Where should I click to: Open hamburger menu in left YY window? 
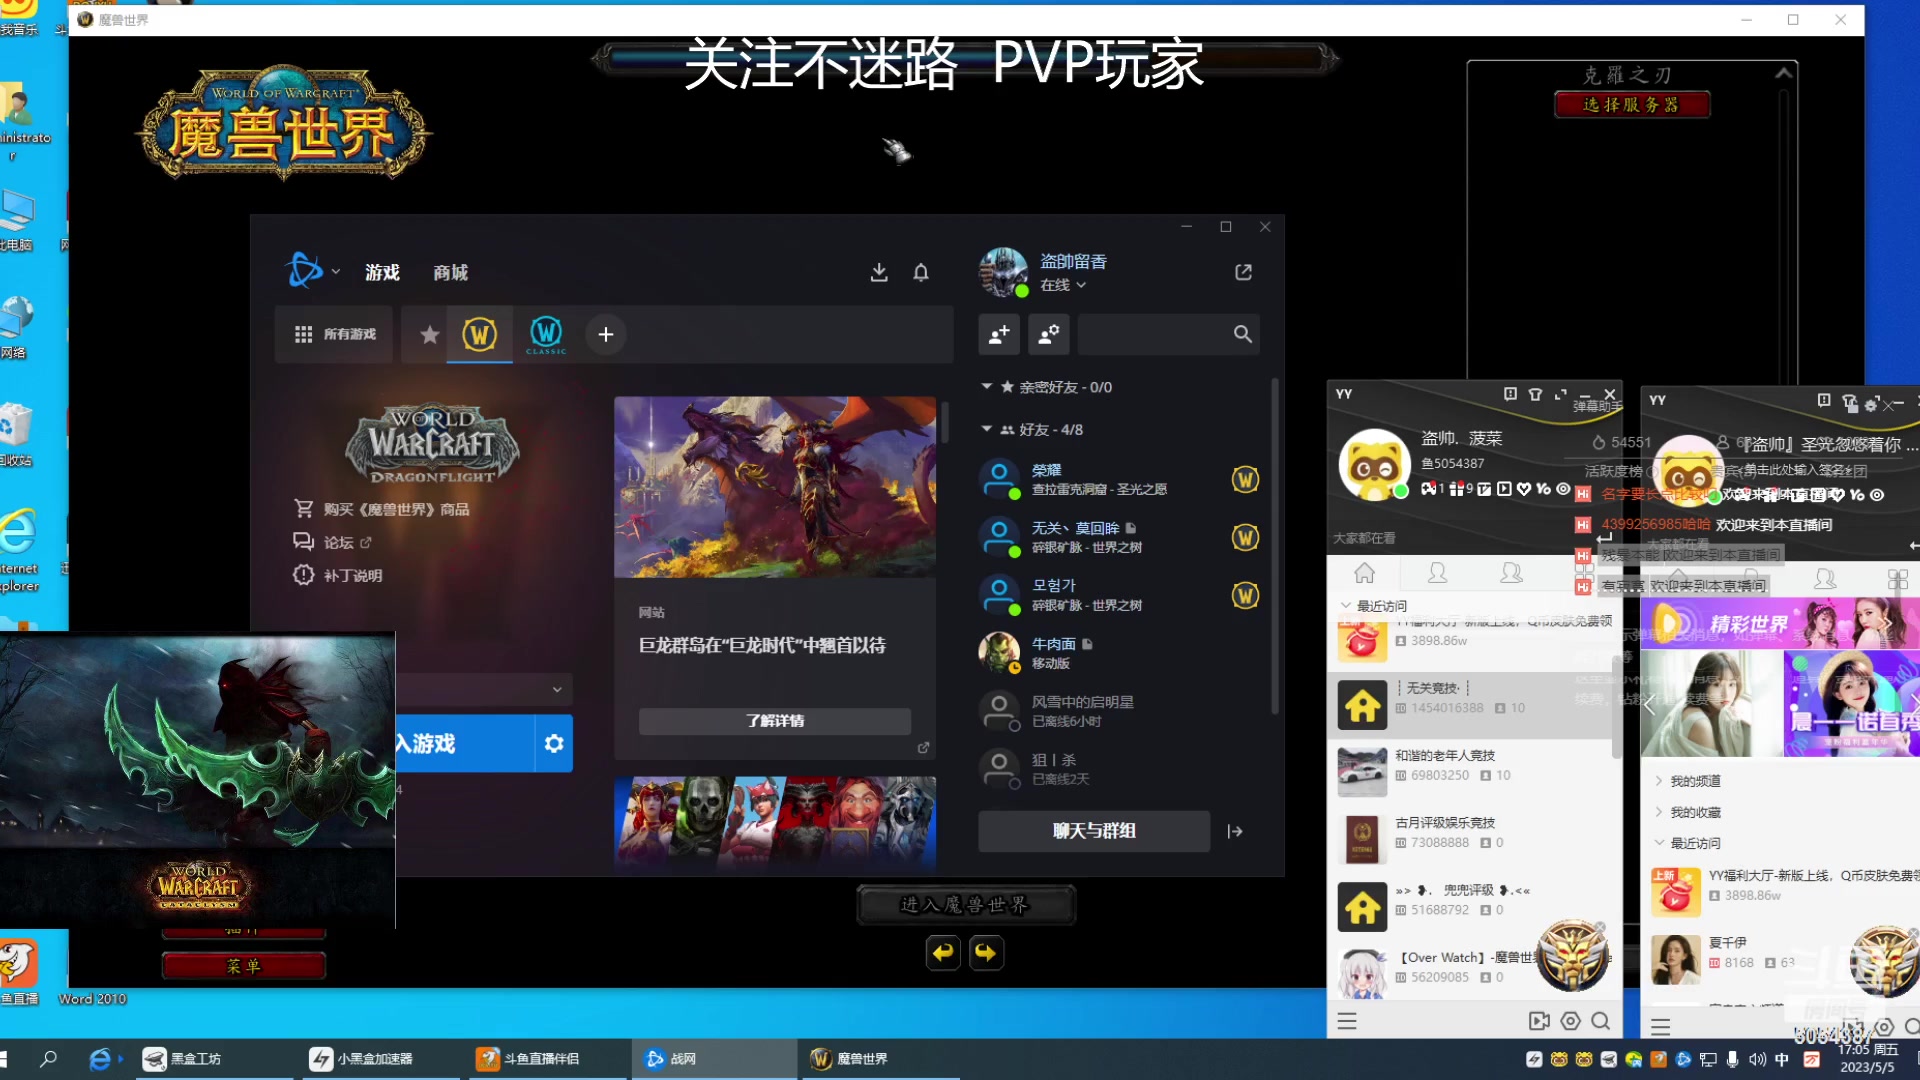tap(1347, 1021)
